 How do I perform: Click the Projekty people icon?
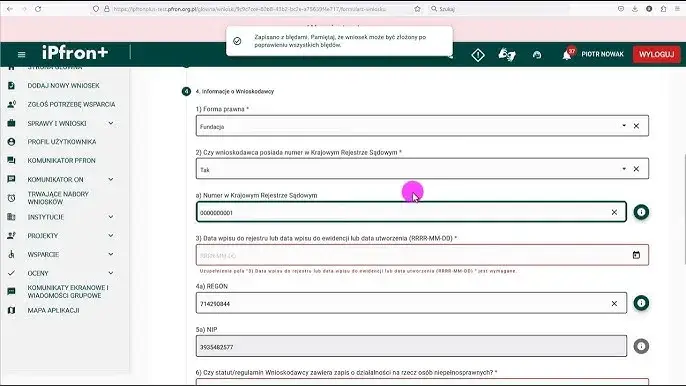tap(11, 236)
